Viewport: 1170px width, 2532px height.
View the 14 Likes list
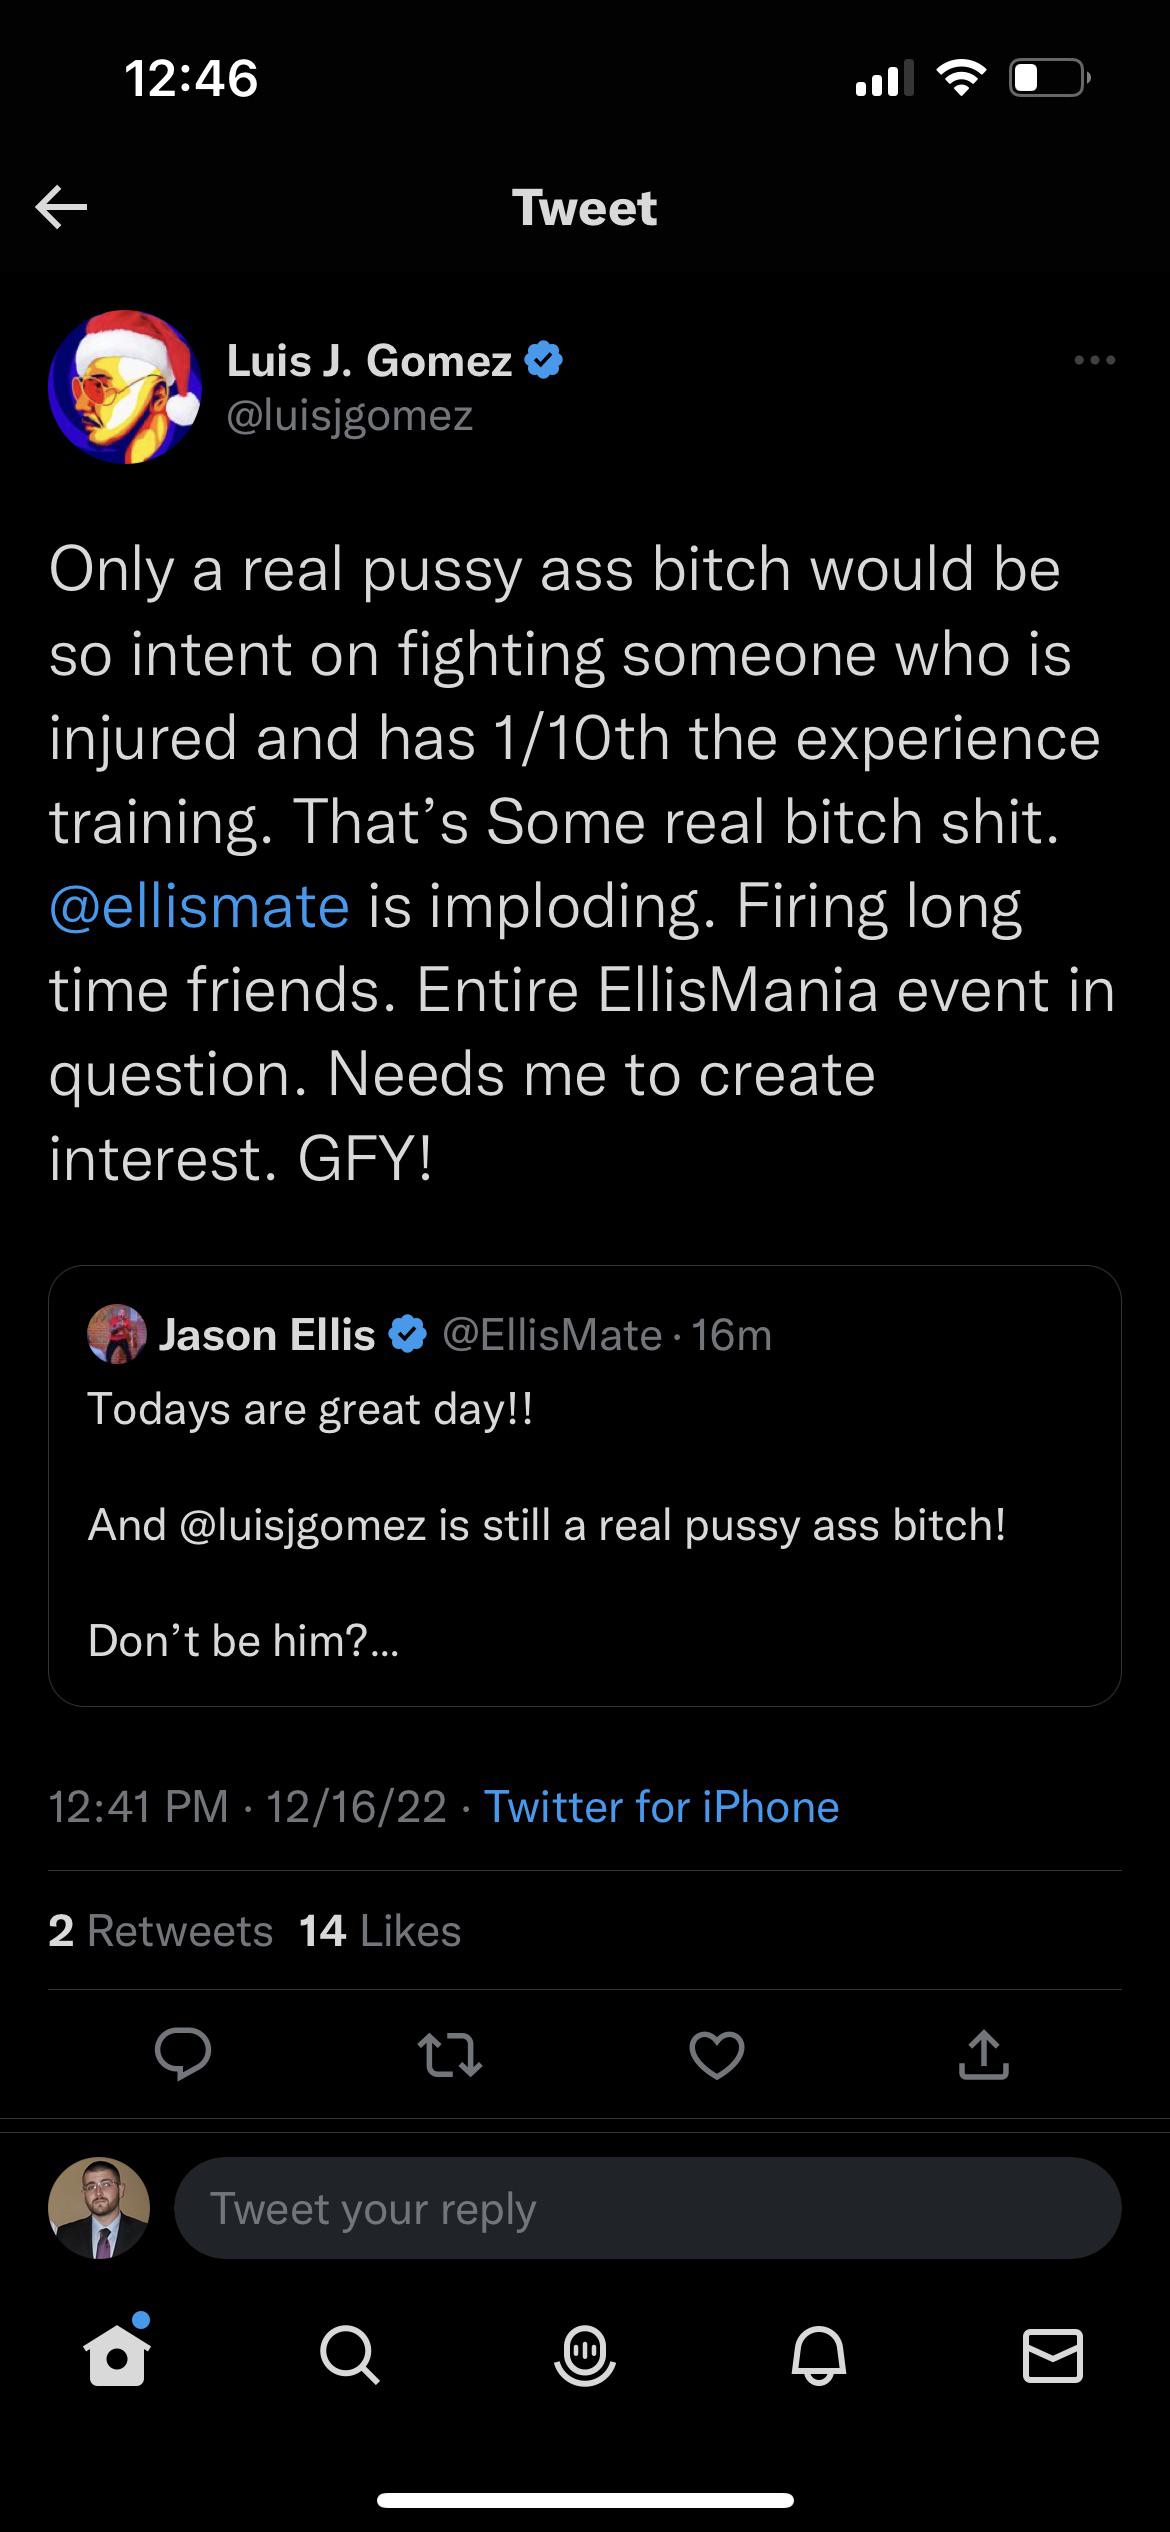pyautogui.click(x=380, y=1931)
